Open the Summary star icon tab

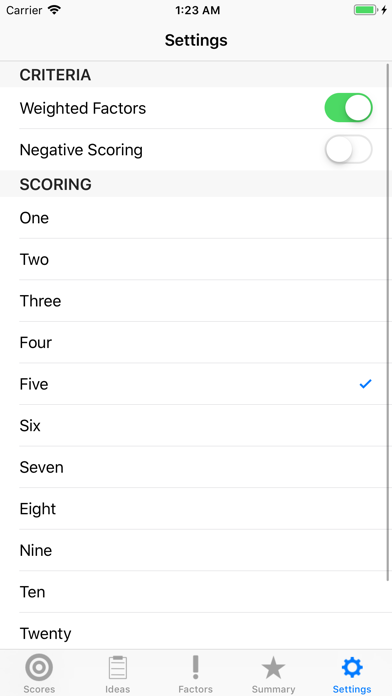point(273,674)
